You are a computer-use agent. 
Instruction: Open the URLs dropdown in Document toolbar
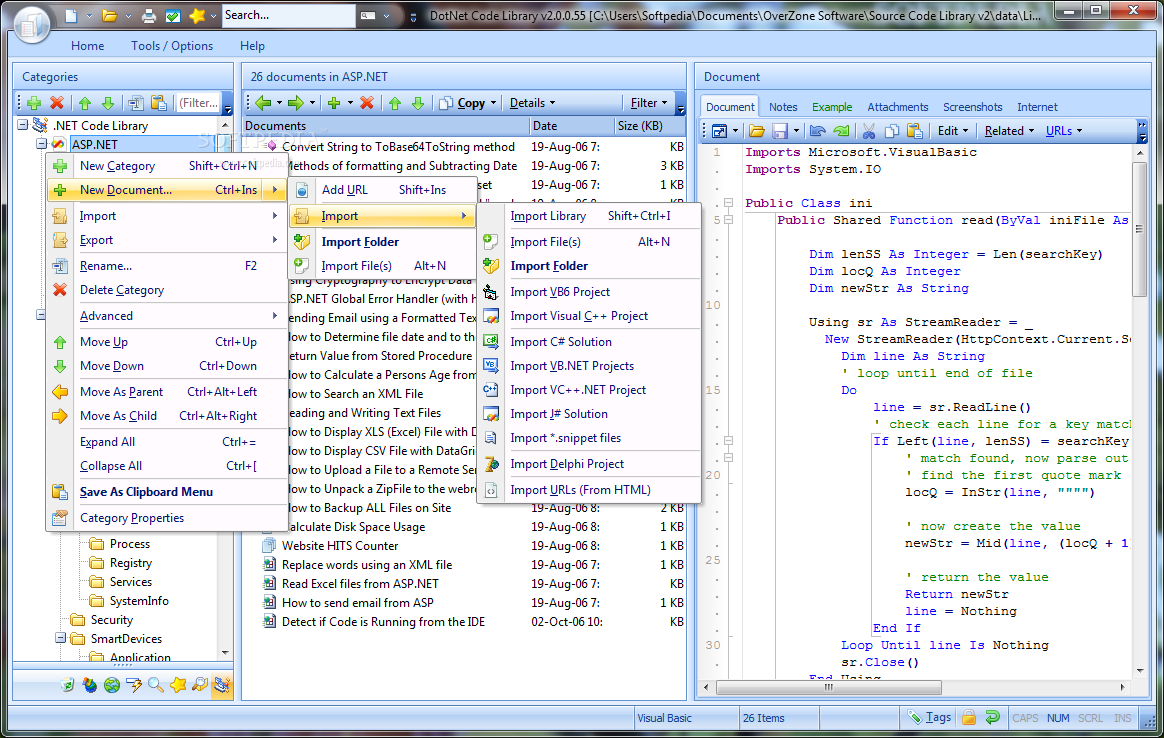1064,131
